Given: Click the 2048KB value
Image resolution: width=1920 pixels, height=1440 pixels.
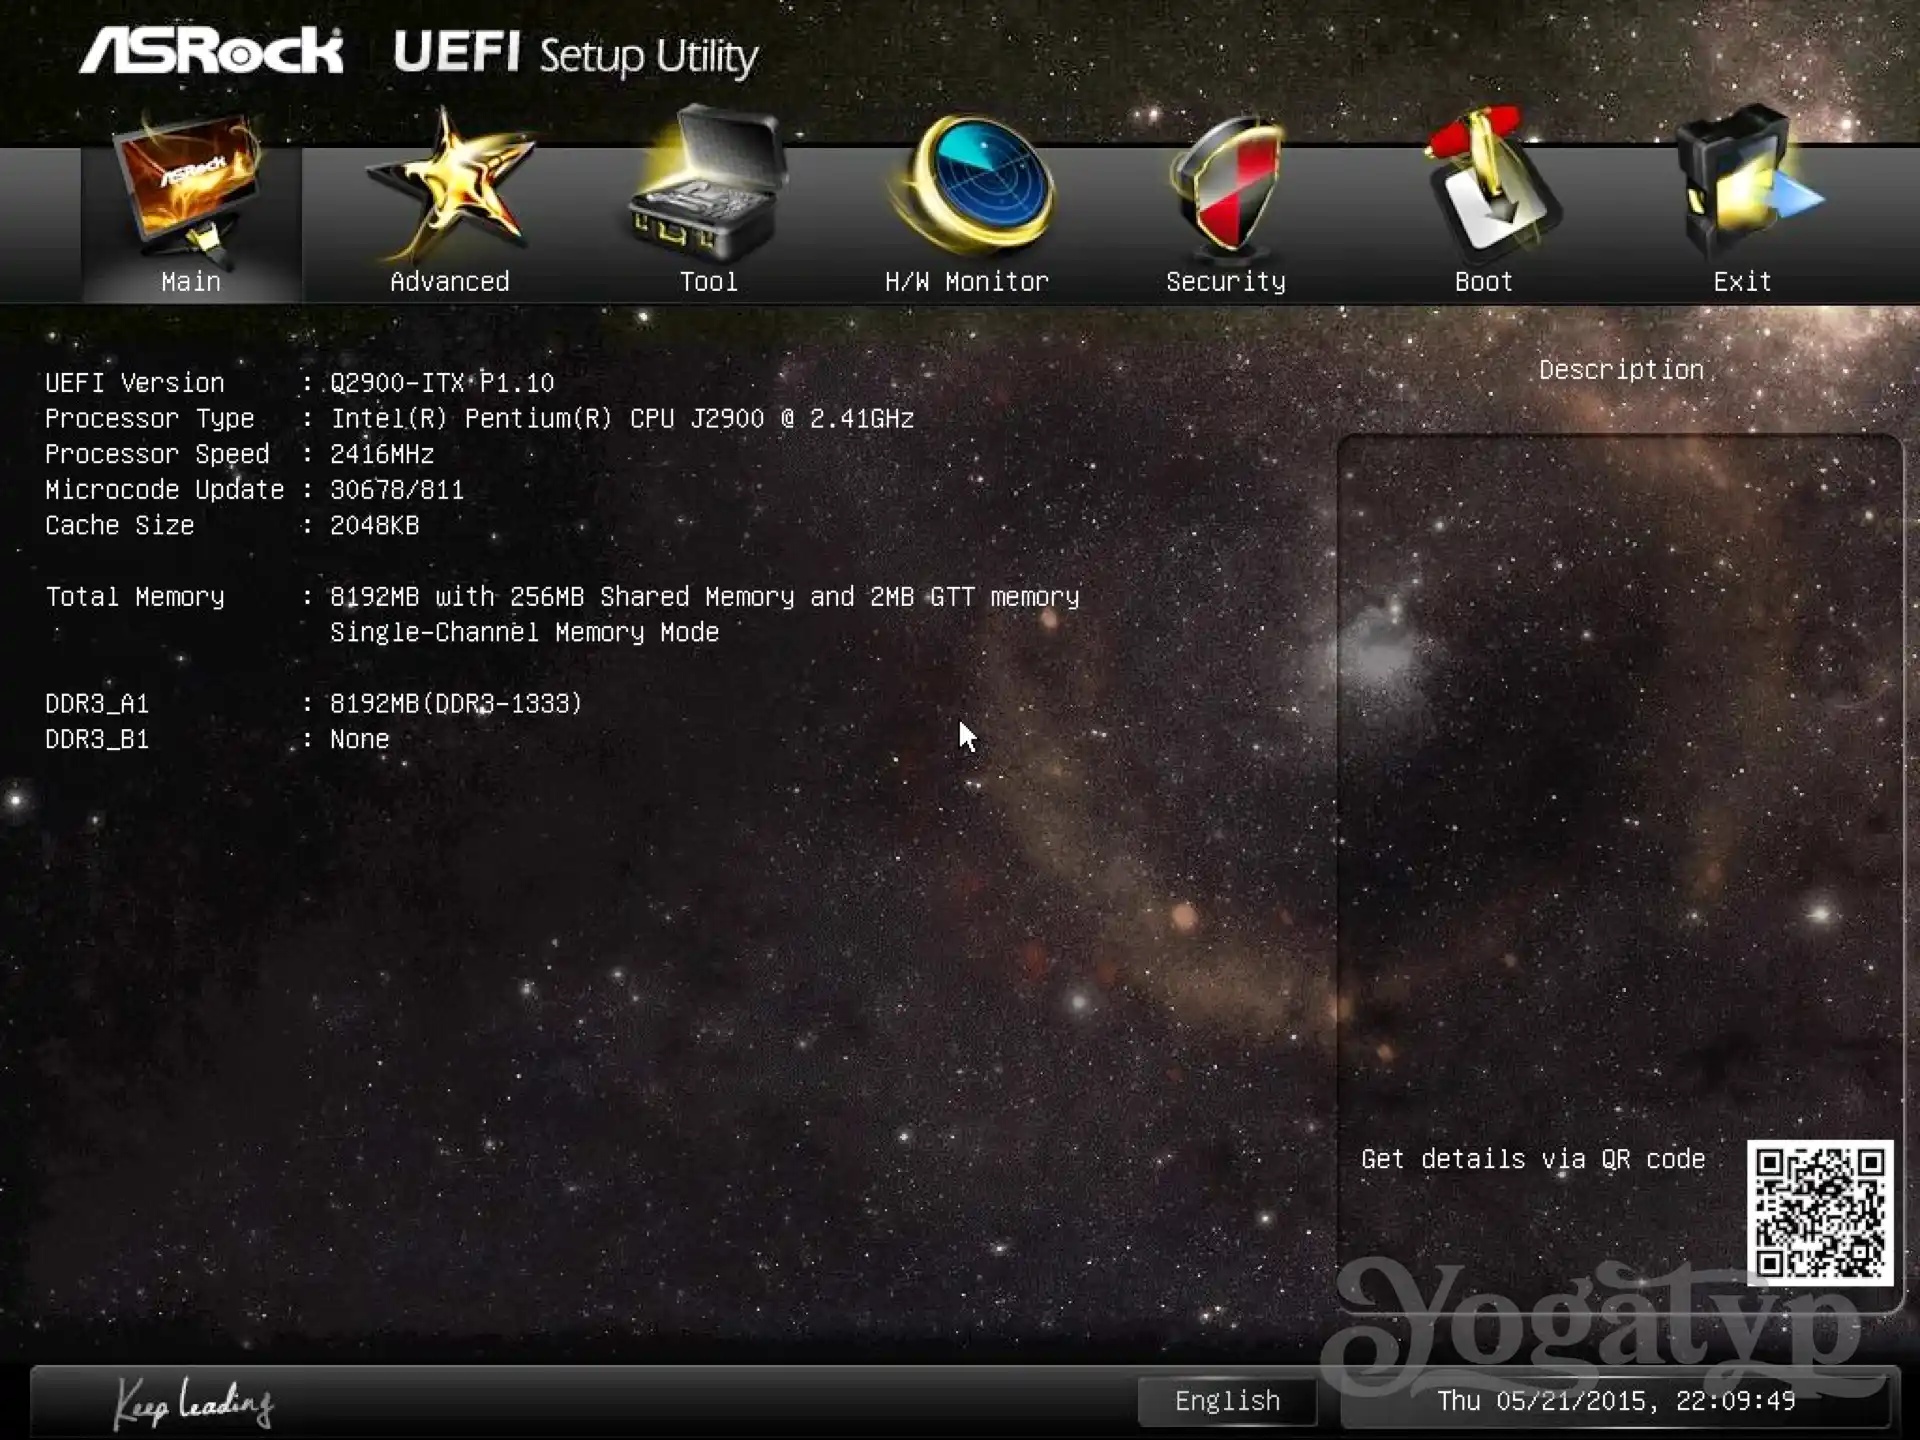Looking at the screenshot, I should click(375, 525).
